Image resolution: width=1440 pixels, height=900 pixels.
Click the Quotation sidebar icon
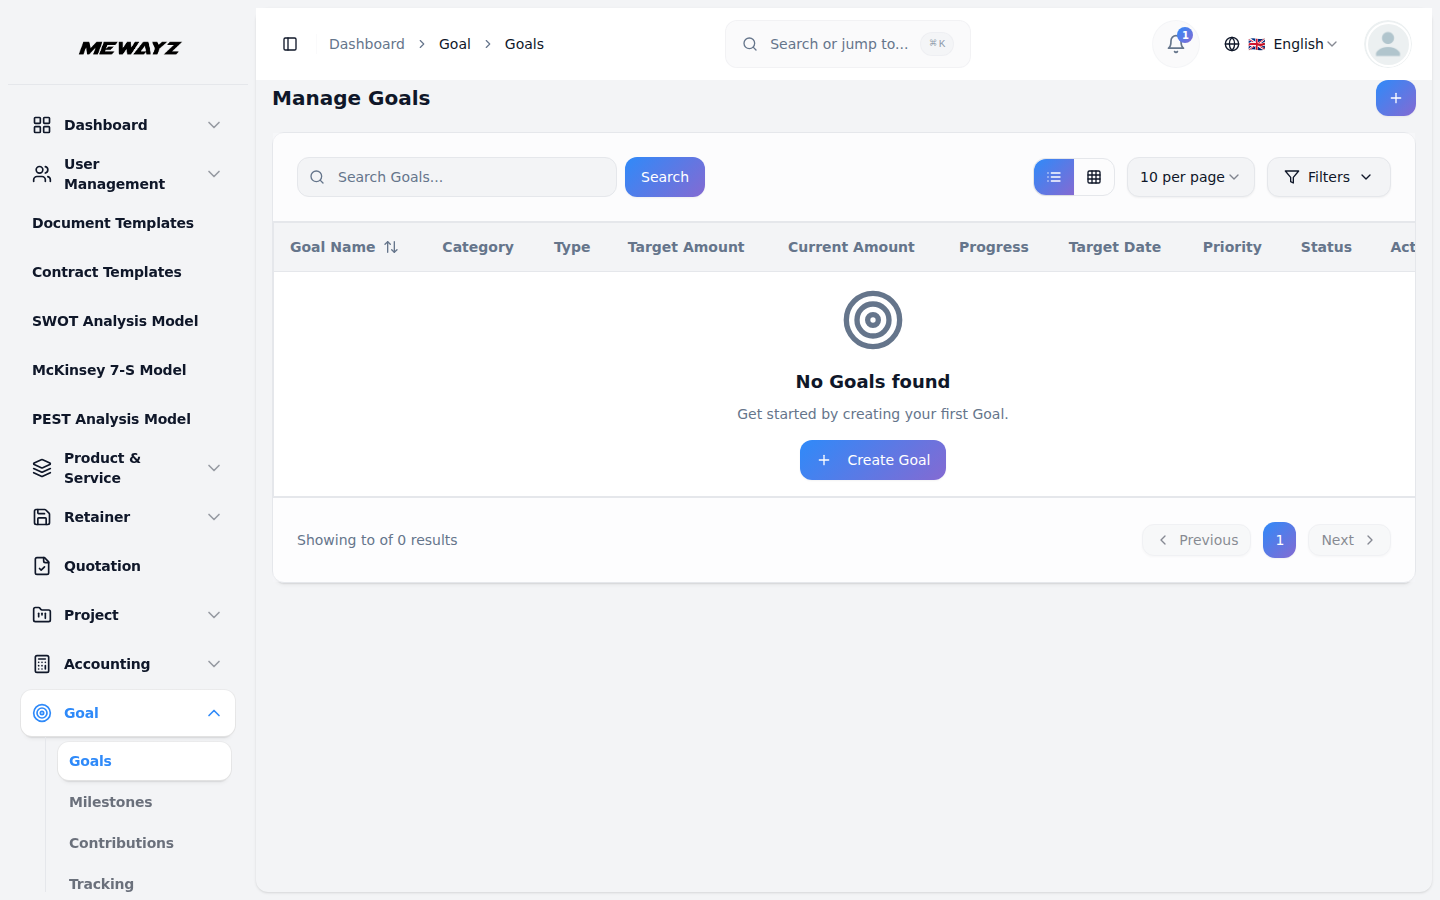(42, 566)
